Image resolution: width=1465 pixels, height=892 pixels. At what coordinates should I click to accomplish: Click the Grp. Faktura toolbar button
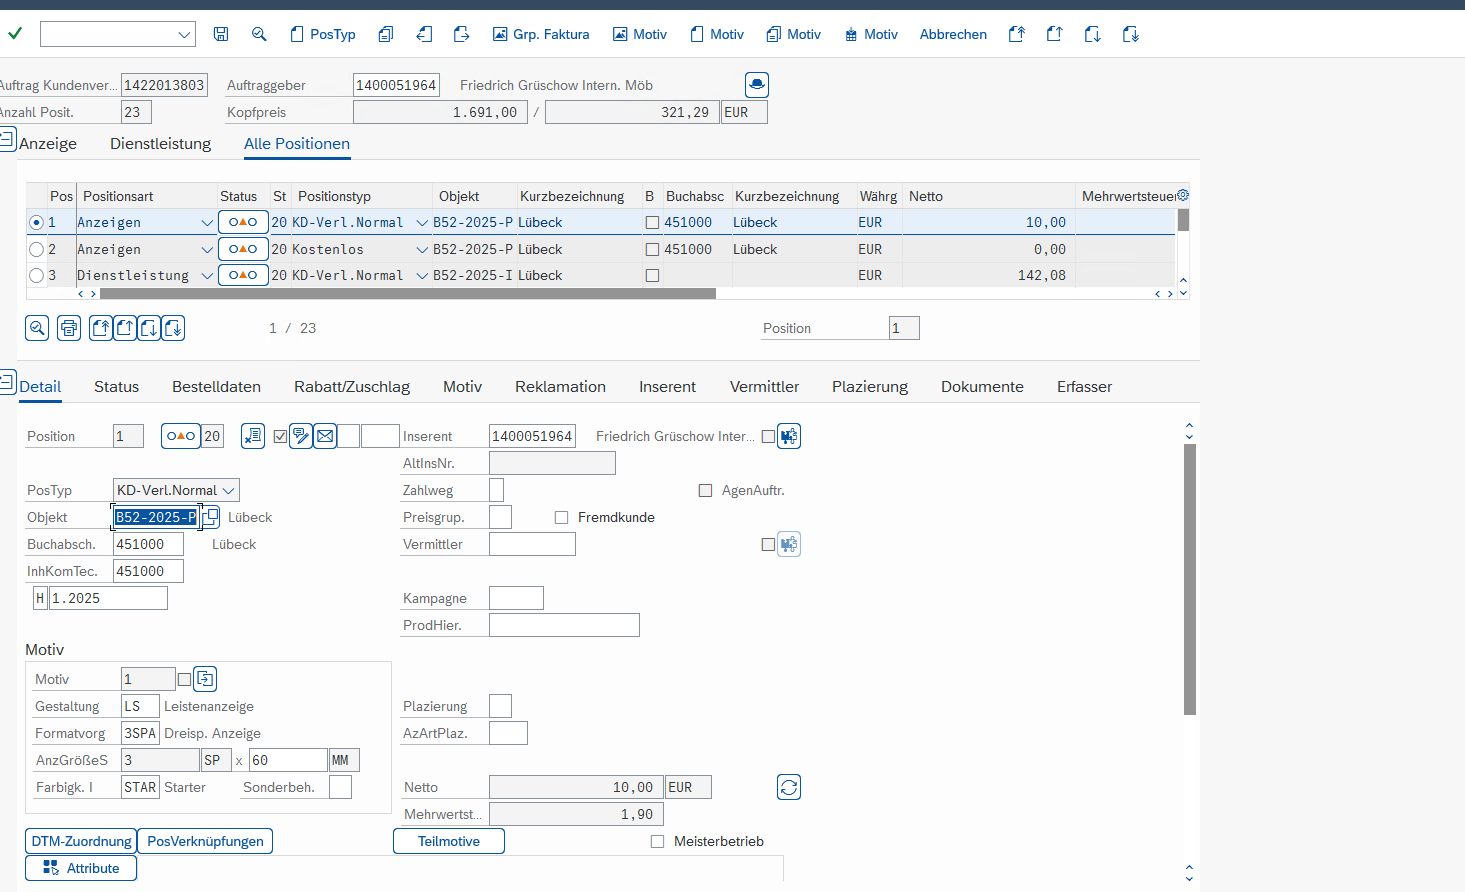[541, 34]
